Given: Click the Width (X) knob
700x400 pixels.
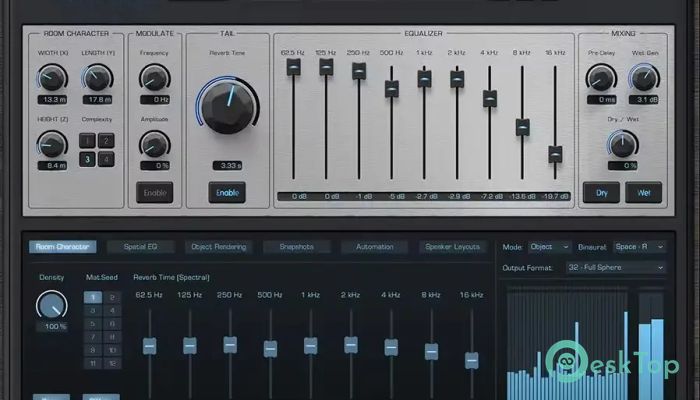Looking at the screenshot, I should (x=51, y=77).
